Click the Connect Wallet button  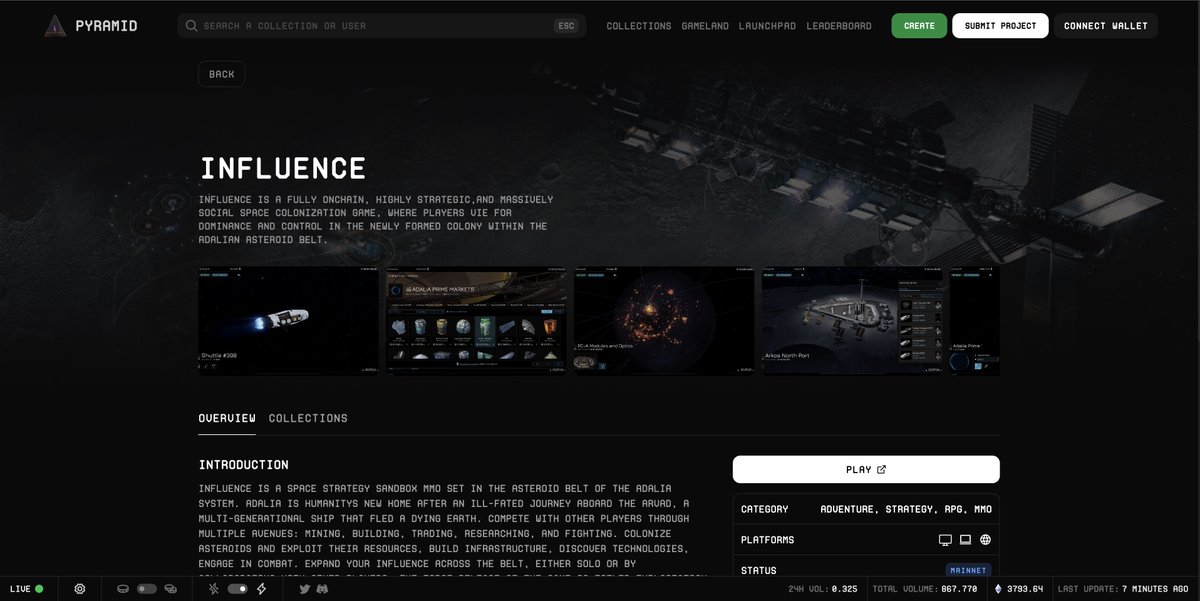(1106, 26)
